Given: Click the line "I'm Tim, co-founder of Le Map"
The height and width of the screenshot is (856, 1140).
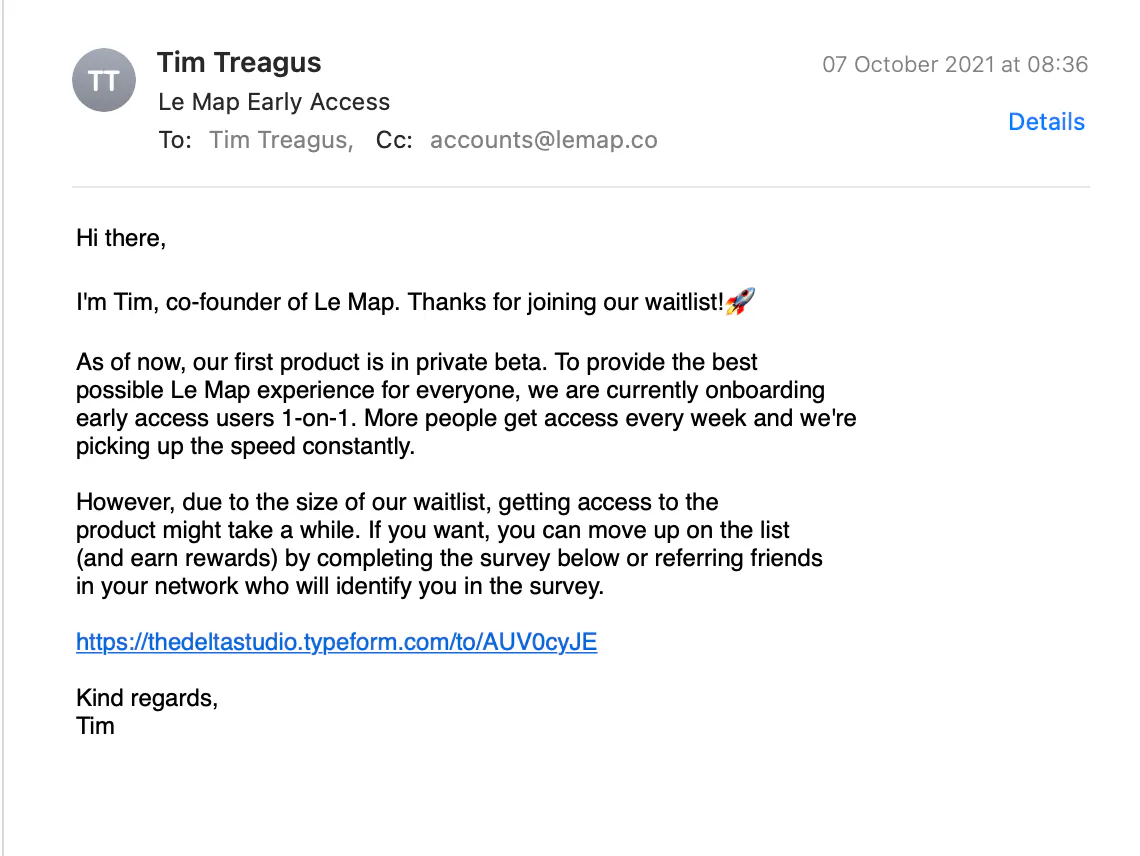Looking at the screenshot, I should 400,302.
